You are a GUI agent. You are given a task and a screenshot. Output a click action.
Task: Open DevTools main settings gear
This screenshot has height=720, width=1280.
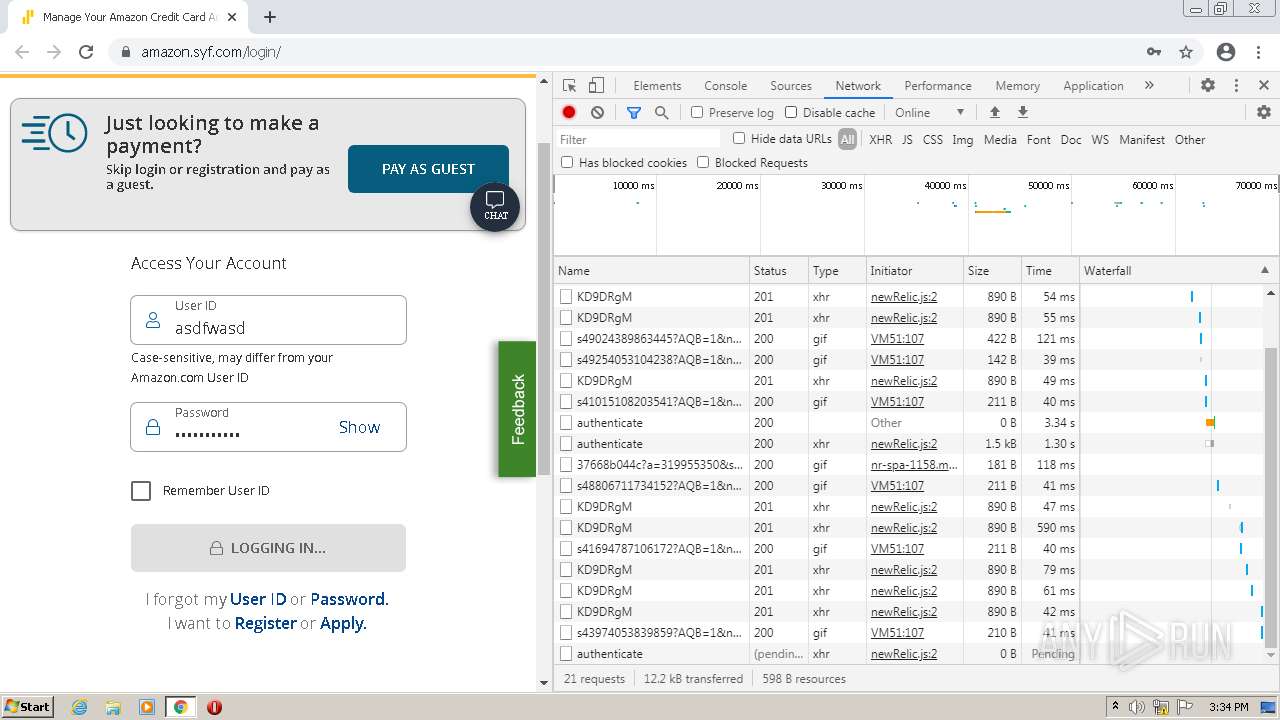(x=1208, y=86)
